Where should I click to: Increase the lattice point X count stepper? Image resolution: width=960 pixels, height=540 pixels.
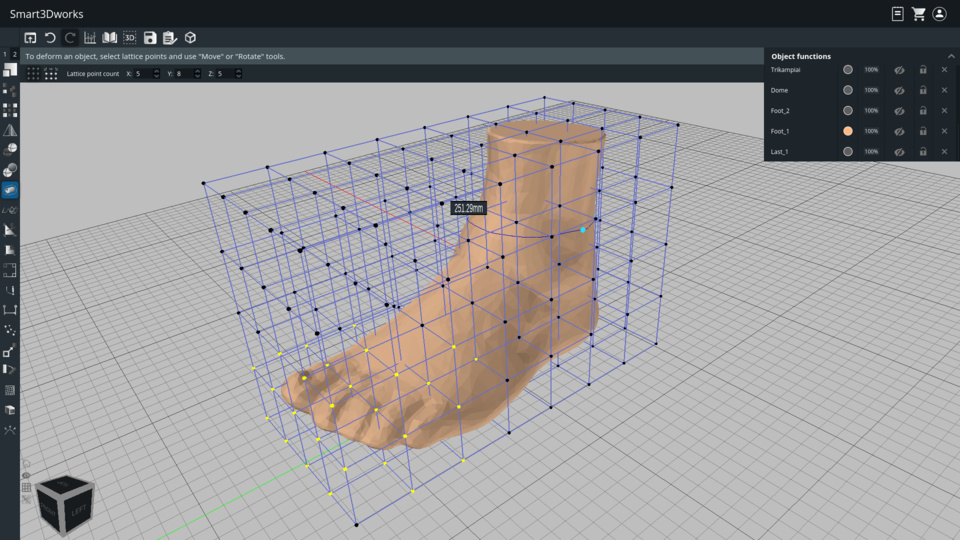click(x=156, y=72)
